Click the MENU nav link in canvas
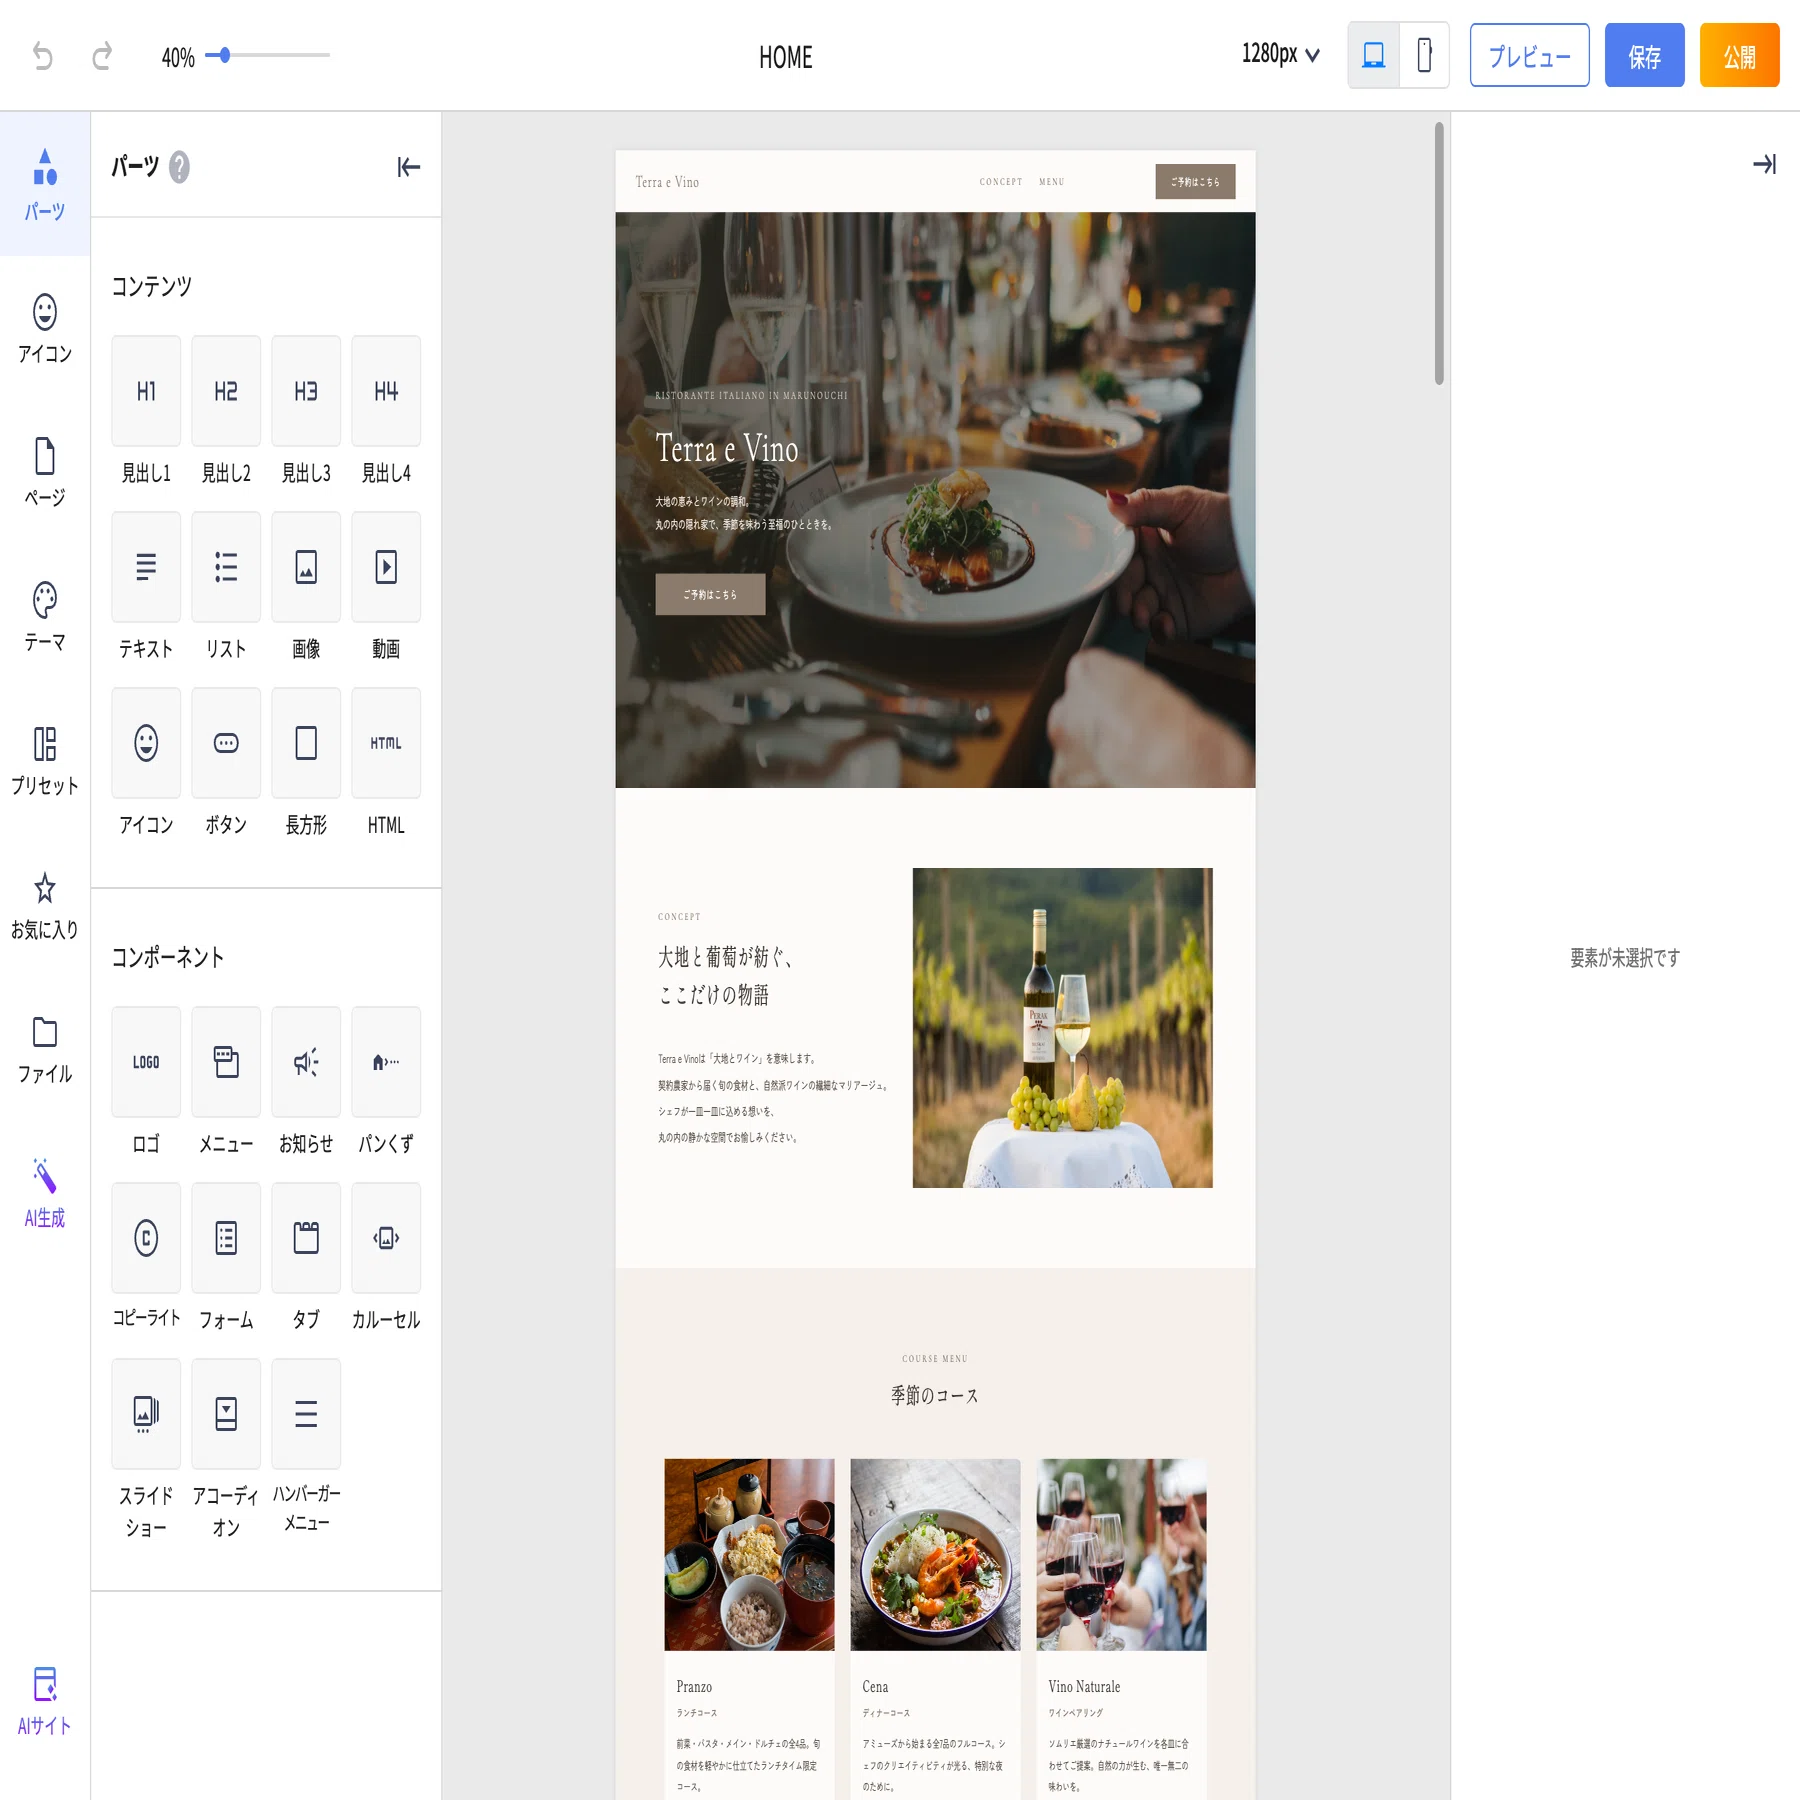The image size is (1800, 1800). point(1052,182)
